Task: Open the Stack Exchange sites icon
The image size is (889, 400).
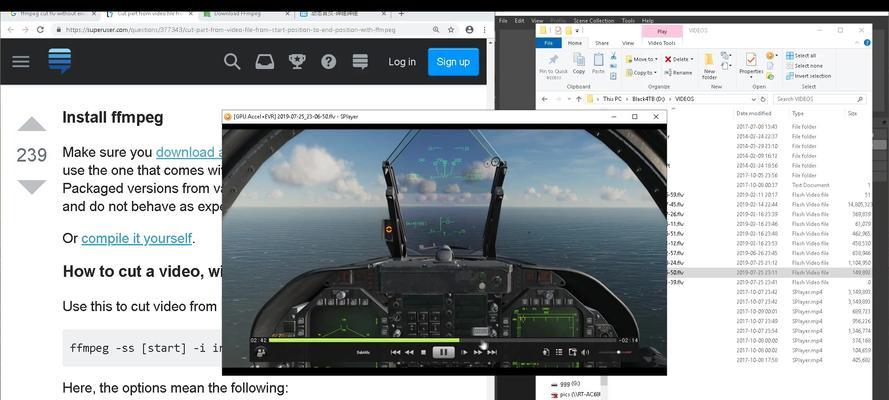Action: coord(360,61)
